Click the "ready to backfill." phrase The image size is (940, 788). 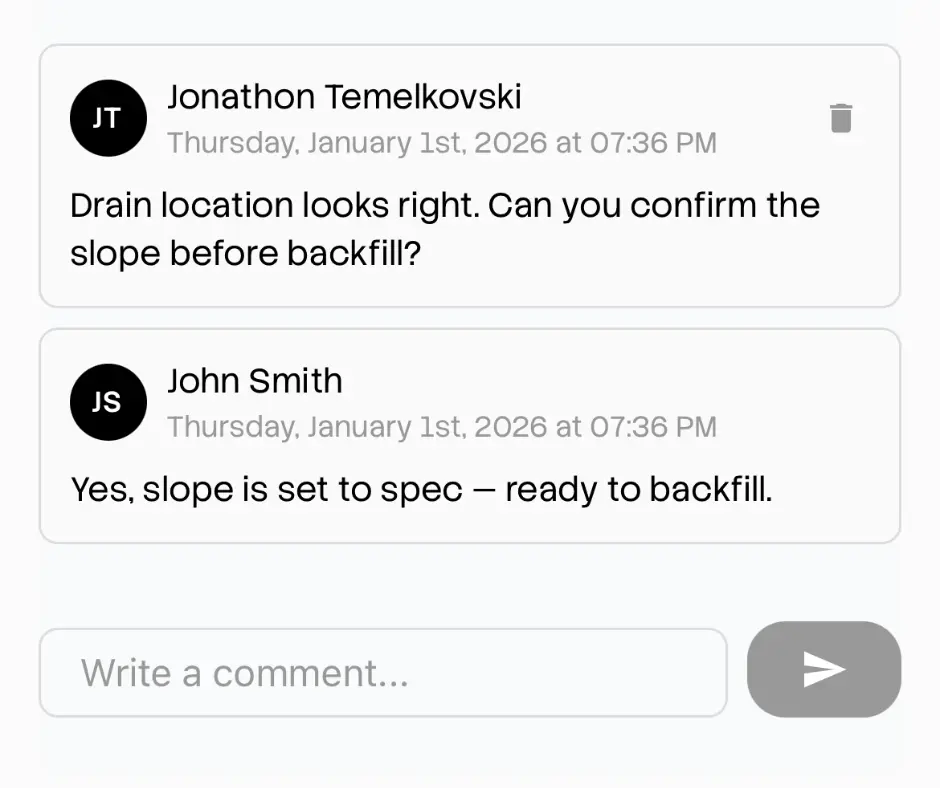click(x=639, y=490)
